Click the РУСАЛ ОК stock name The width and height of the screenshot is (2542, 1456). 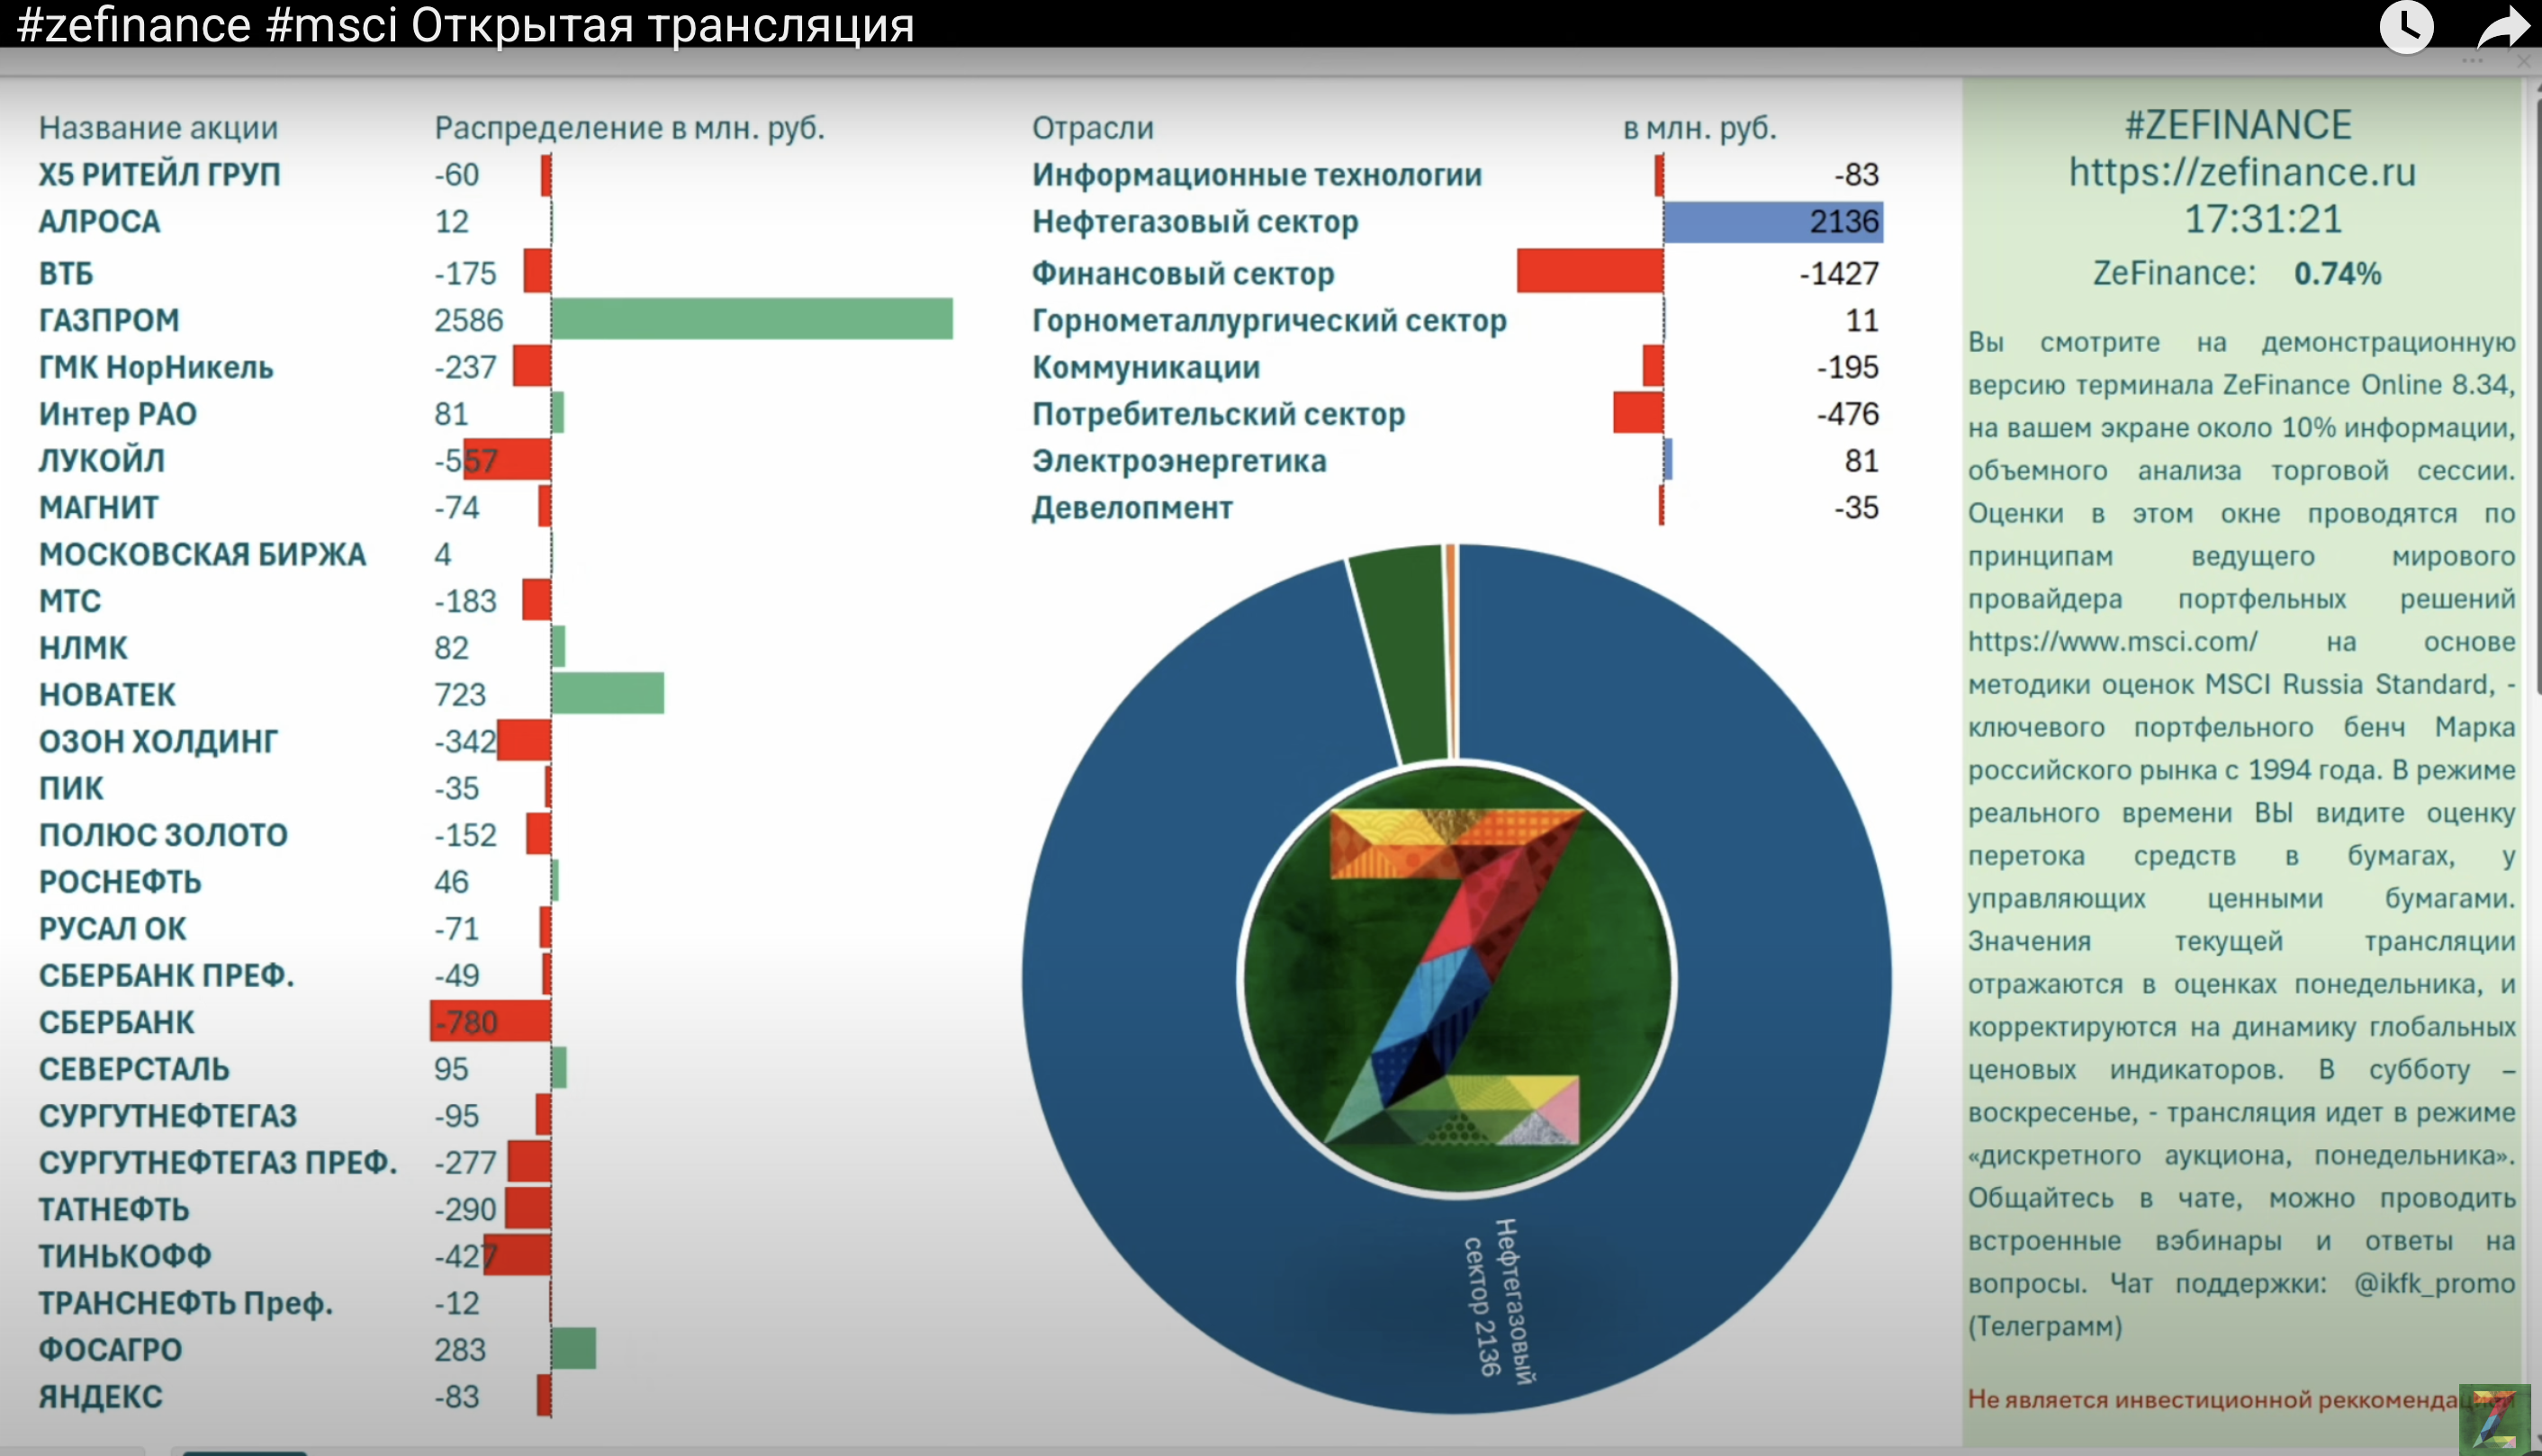click(112, 928)
